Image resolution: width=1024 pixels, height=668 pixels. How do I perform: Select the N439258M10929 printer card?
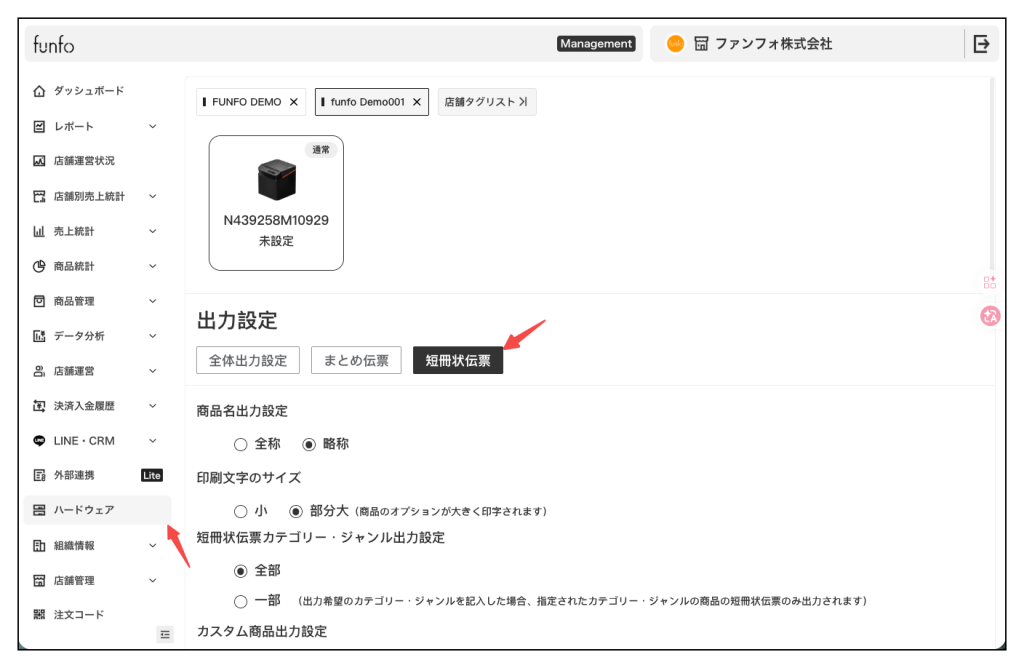click(276, 203)
